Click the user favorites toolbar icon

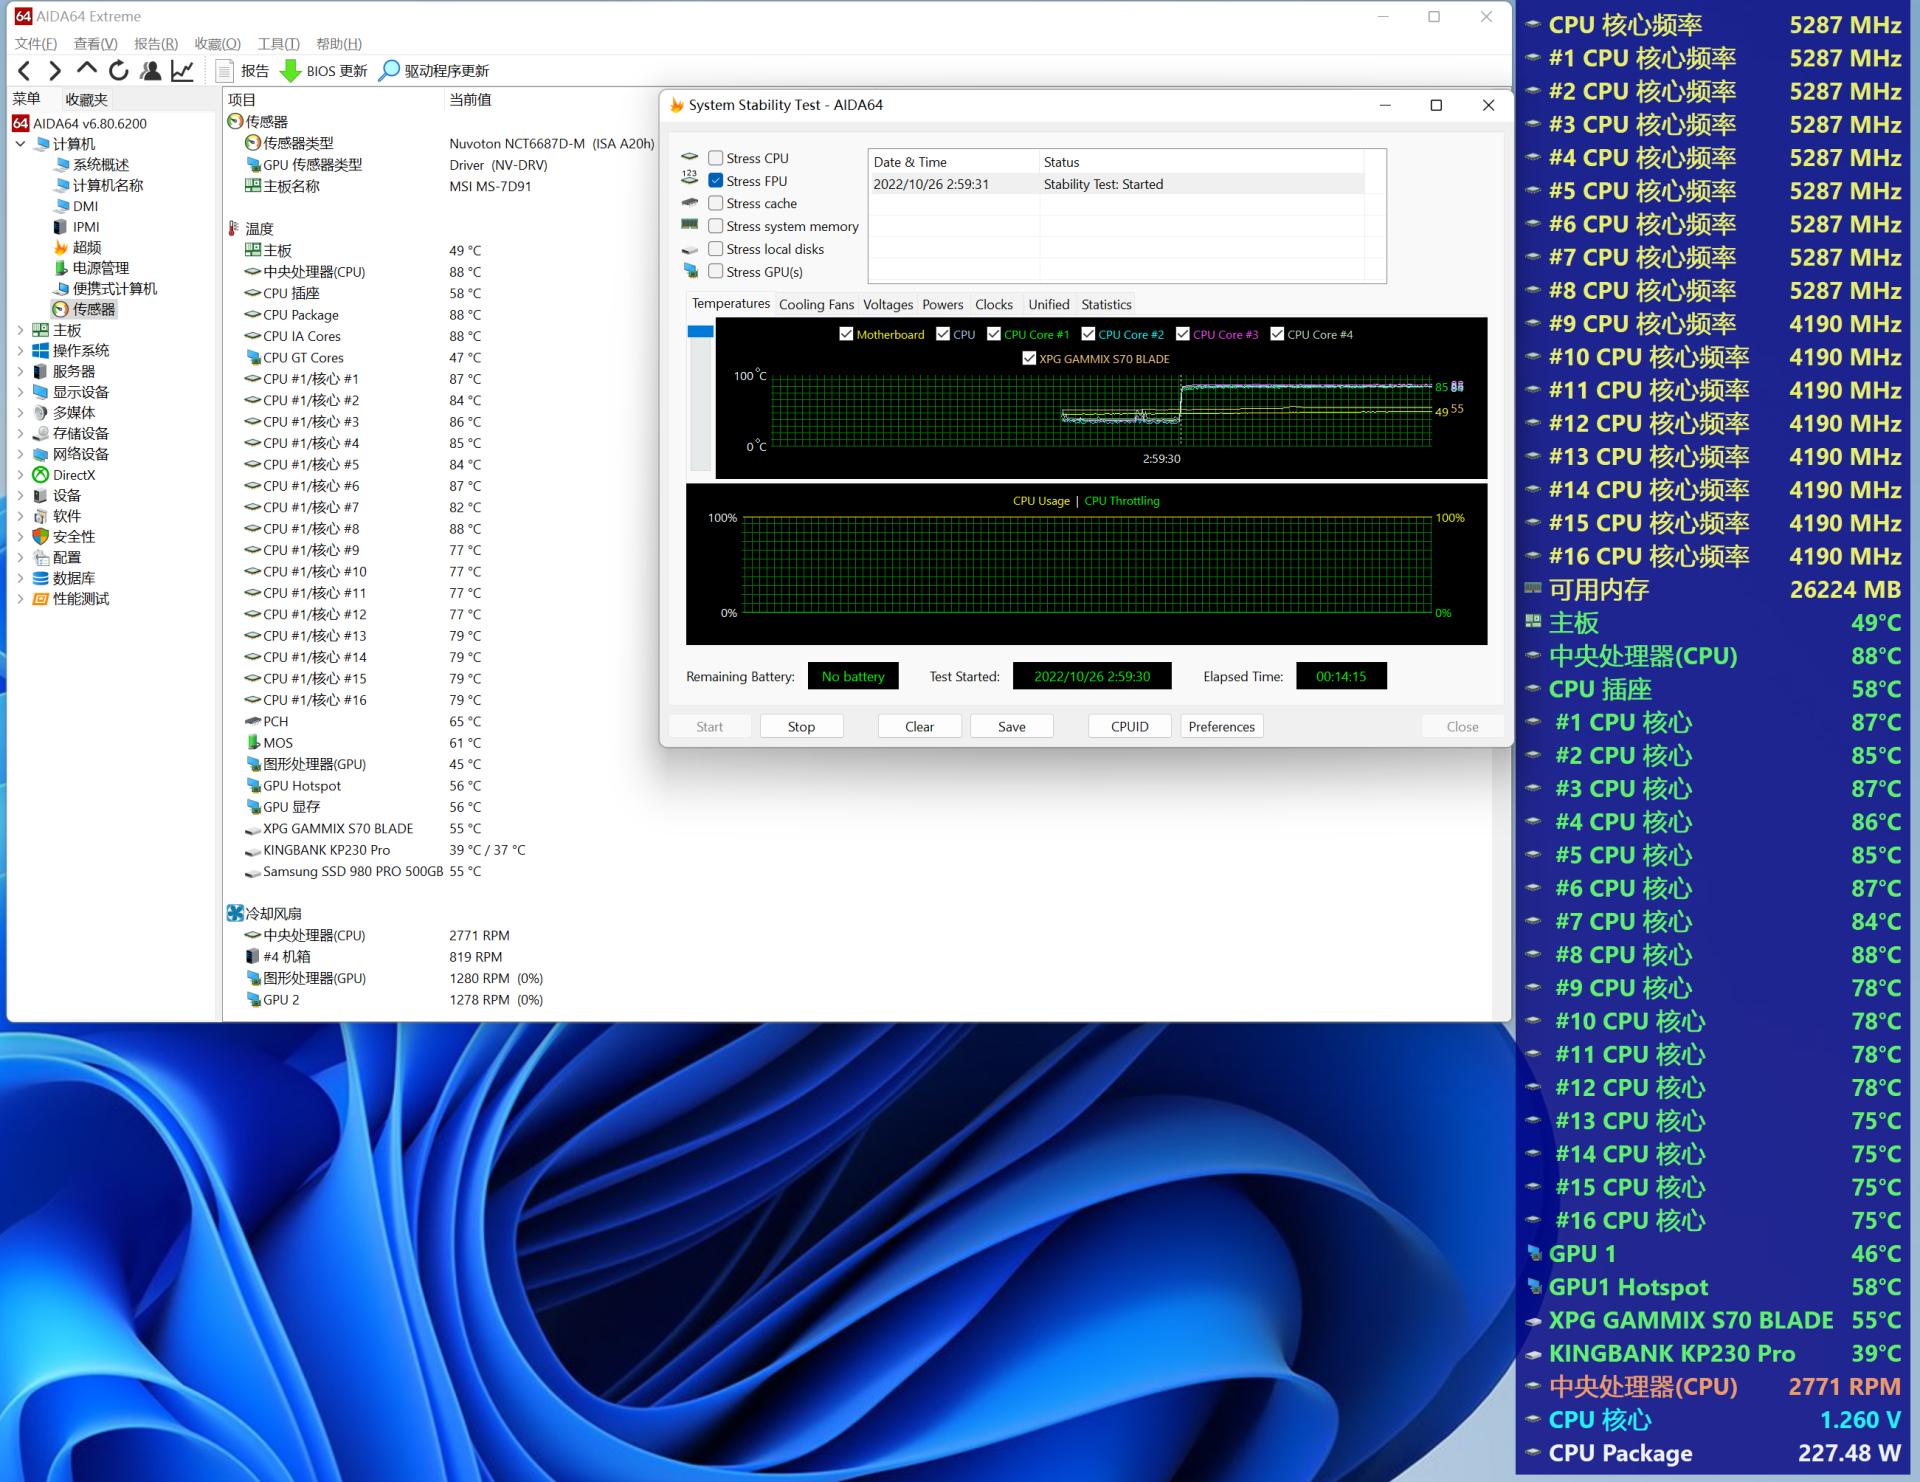tap(151, 71)
